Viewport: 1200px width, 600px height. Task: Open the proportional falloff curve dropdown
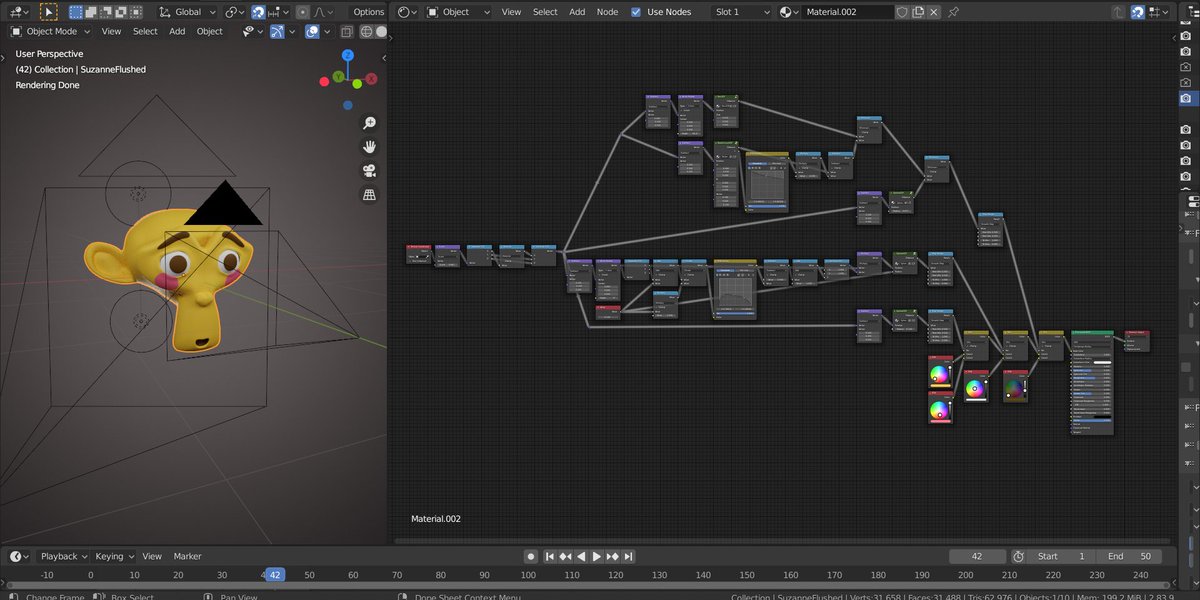point(323,12)
